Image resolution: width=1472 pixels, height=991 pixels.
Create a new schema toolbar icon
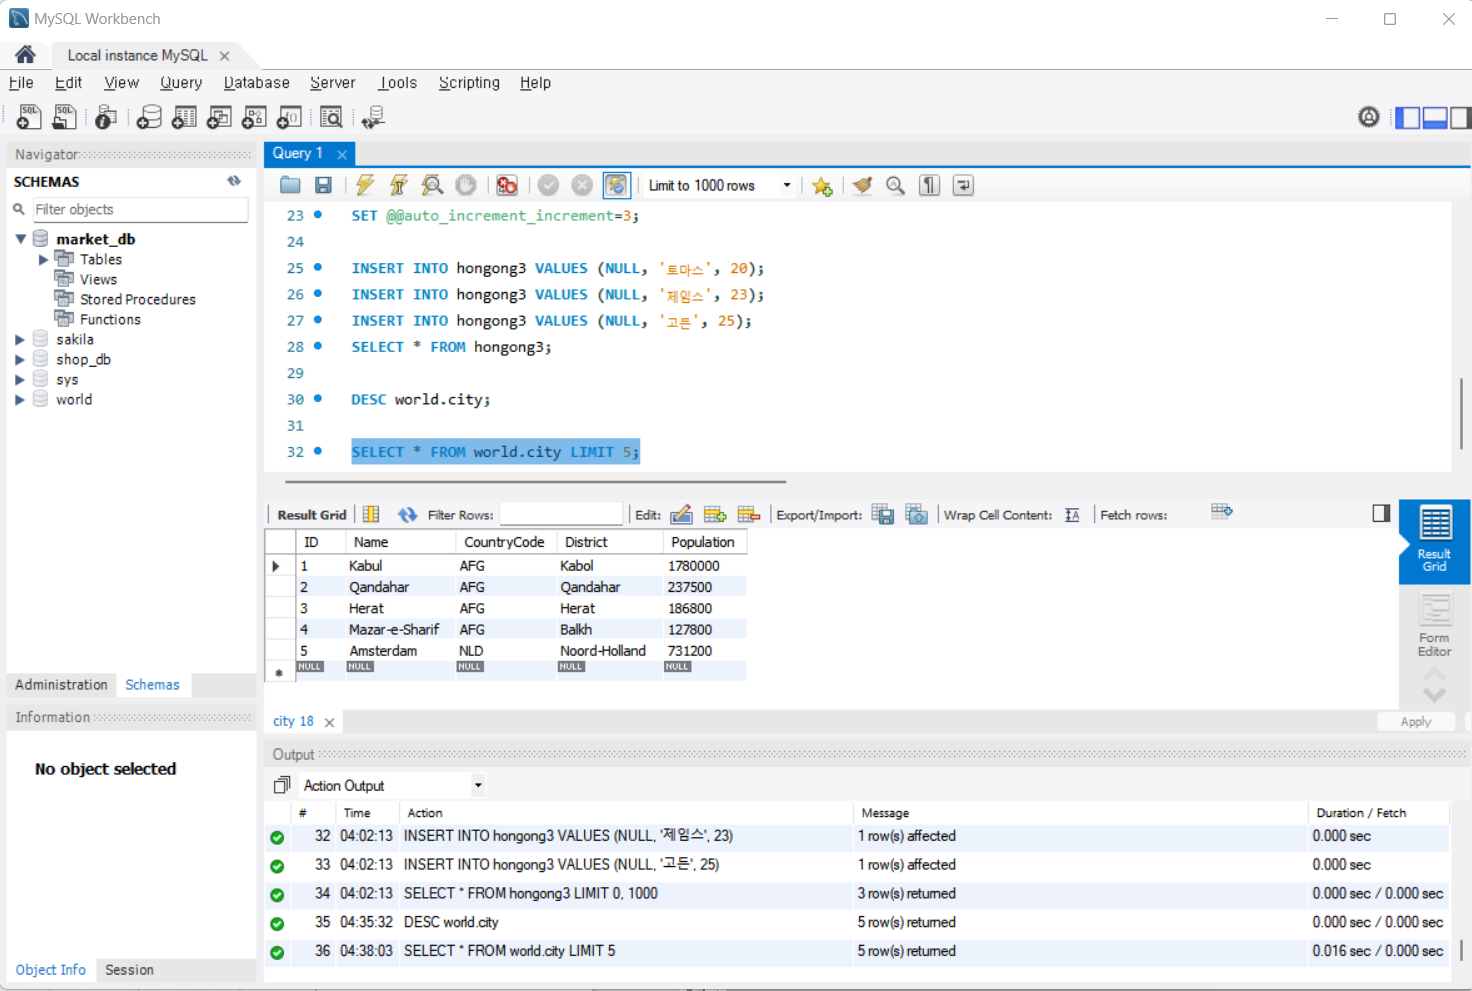click(x=149, y=117)
